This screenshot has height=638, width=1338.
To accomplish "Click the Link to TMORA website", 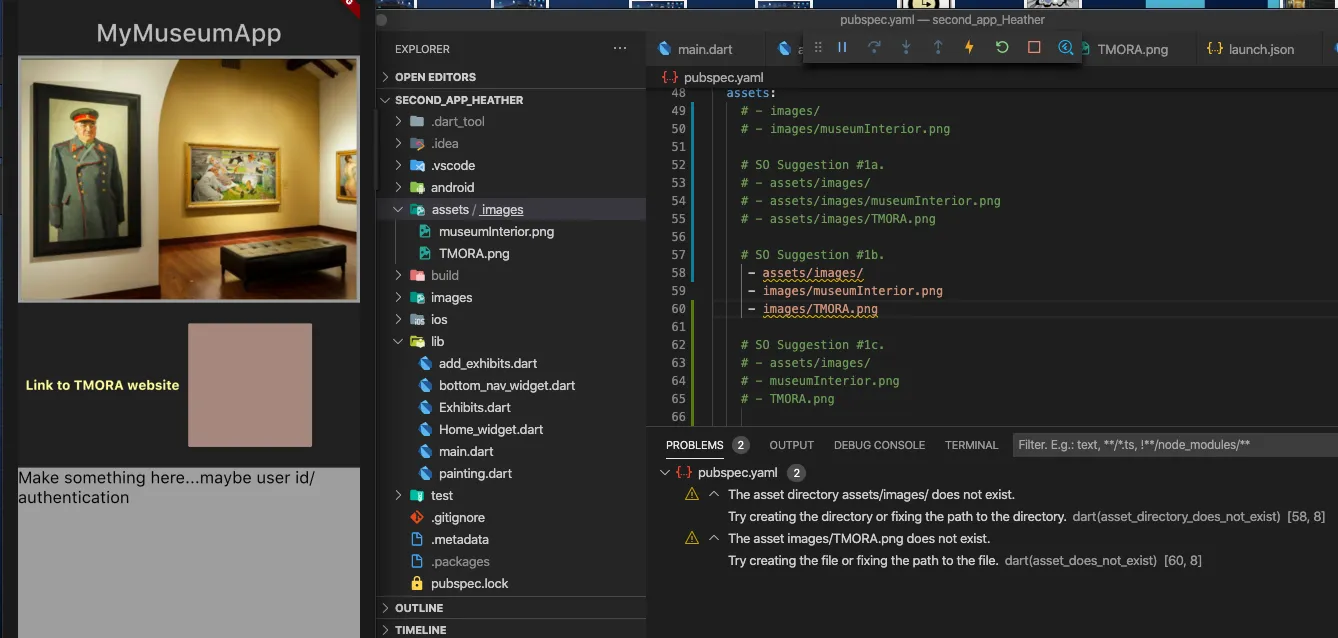I will pos(102,385).
